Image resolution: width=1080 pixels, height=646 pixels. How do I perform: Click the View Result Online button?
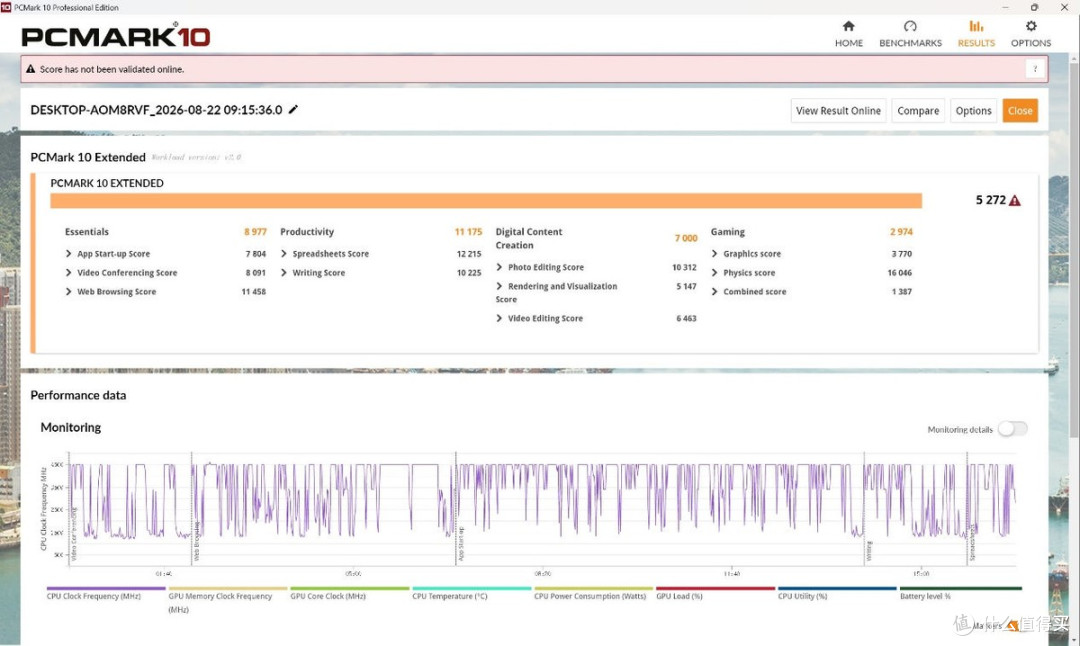pyautogui.click(x=838, y=111)
